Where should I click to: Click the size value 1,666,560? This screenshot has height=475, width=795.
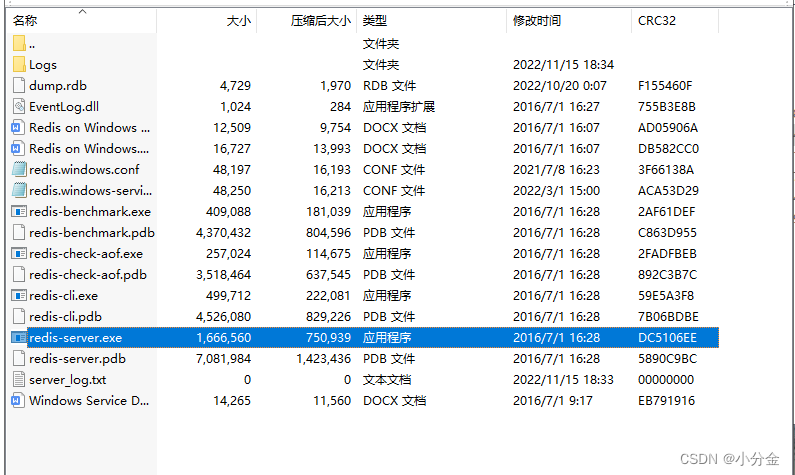224,338
